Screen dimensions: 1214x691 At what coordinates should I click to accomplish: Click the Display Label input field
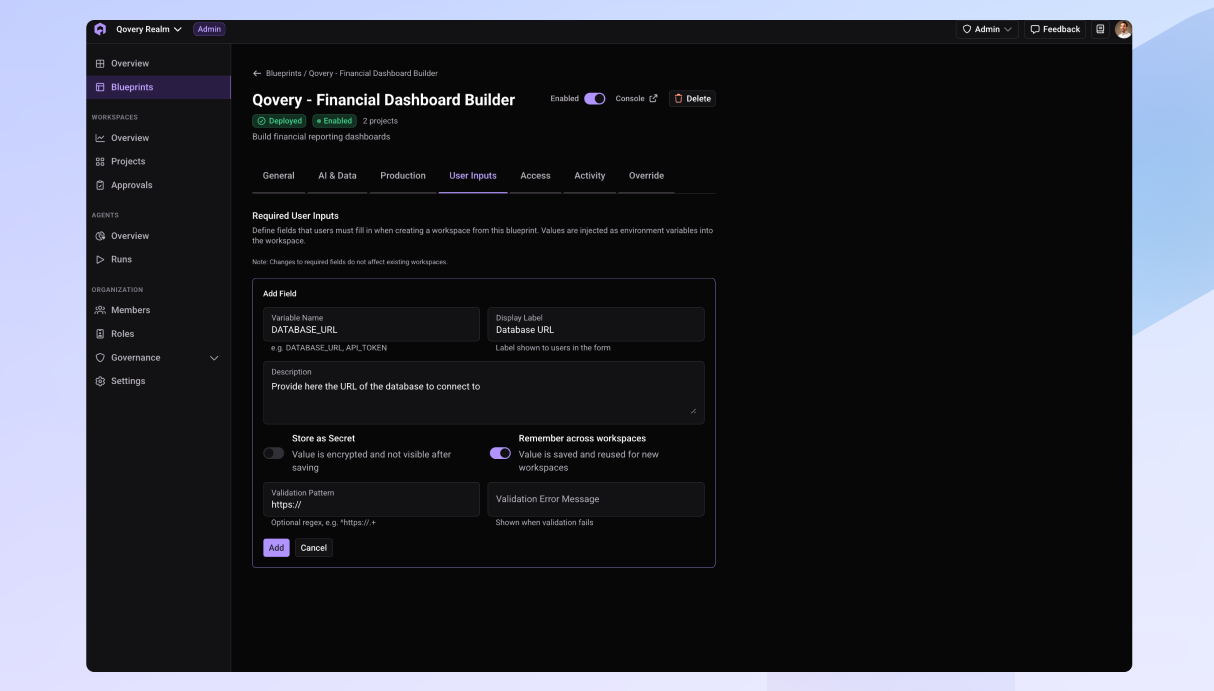tap(596, 324)
